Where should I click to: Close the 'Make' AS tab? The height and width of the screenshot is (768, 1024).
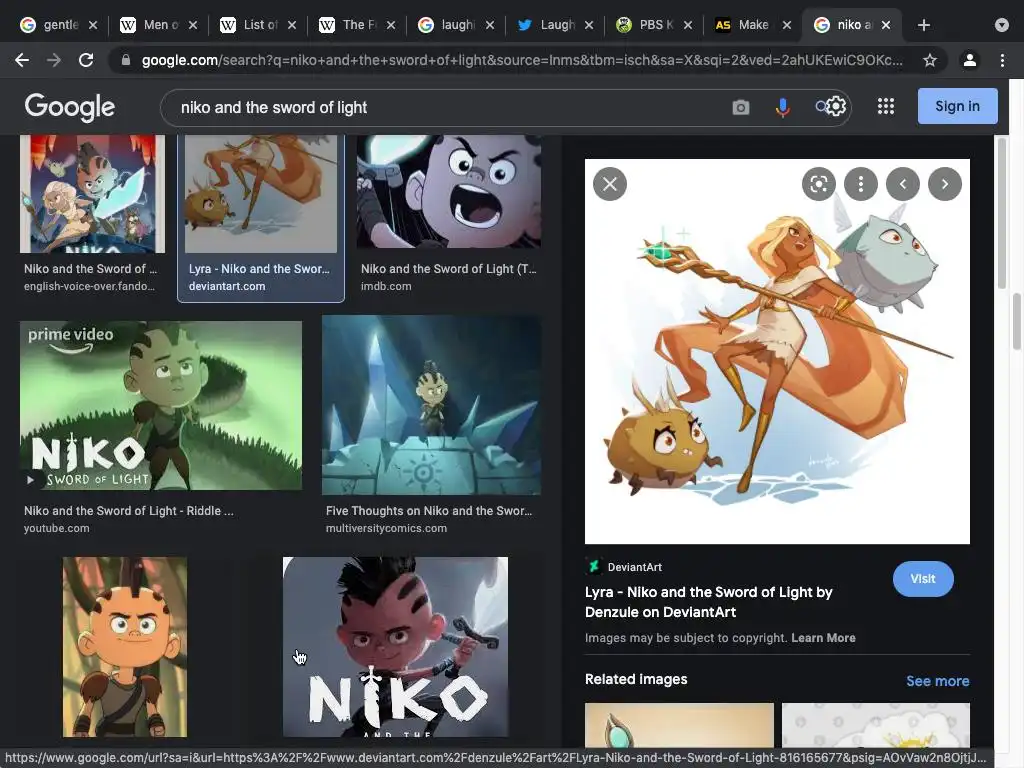pyautogui.click(x=787, y=25)
